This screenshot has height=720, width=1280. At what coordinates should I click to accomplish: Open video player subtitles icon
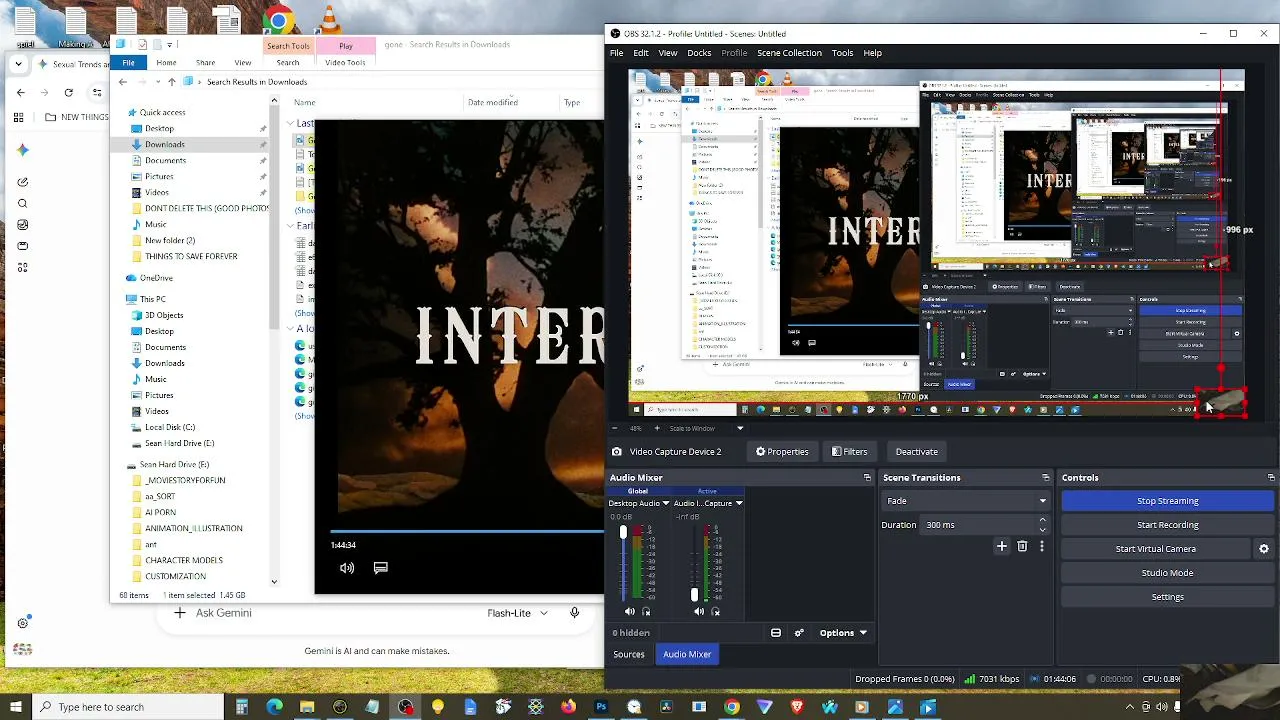tap(381, 568)
